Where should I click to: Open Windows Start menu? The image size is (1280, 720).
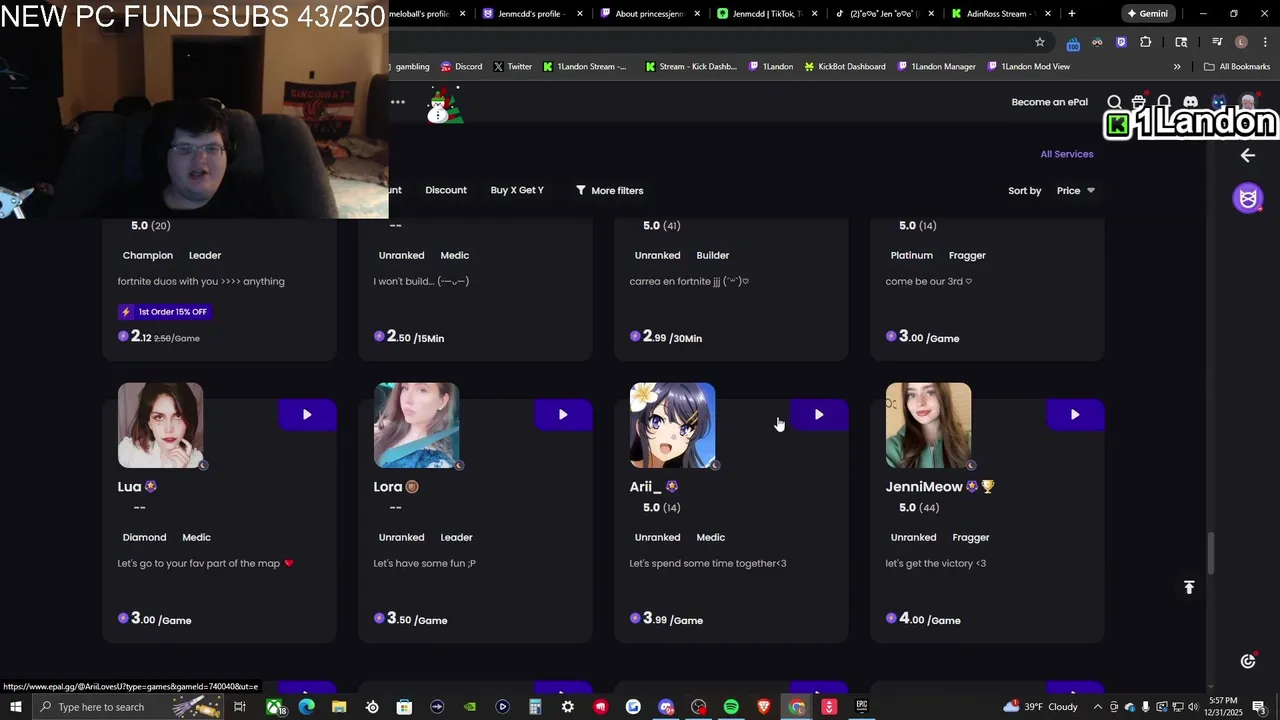tap(16, 707)
